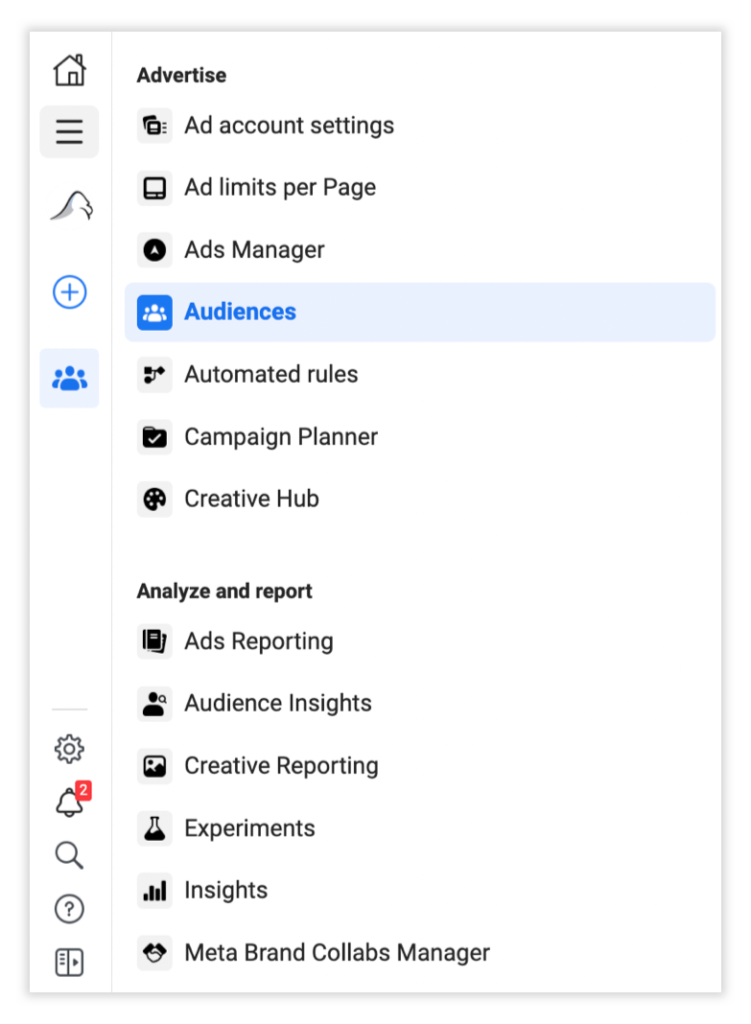
Task: Click the Creative Hub palette icon
Action: pos(155,500)
